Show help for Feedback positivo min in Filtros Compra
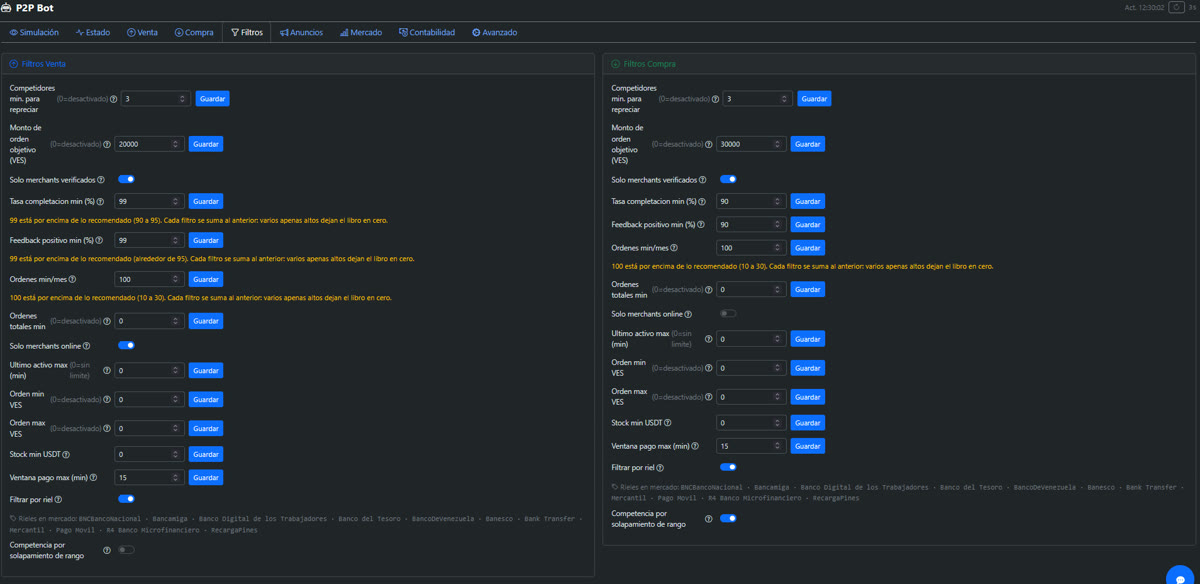This screenshot has width=1200, height=584. (700, 225)
